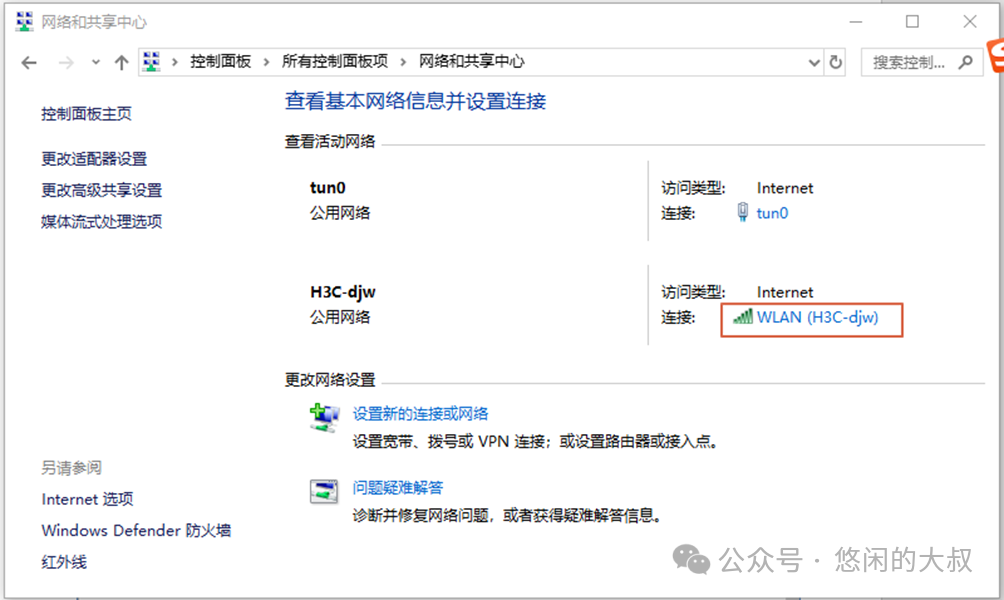Click the H3C-djw network name text
The image size is (1004, 600).
coord(343,292)
